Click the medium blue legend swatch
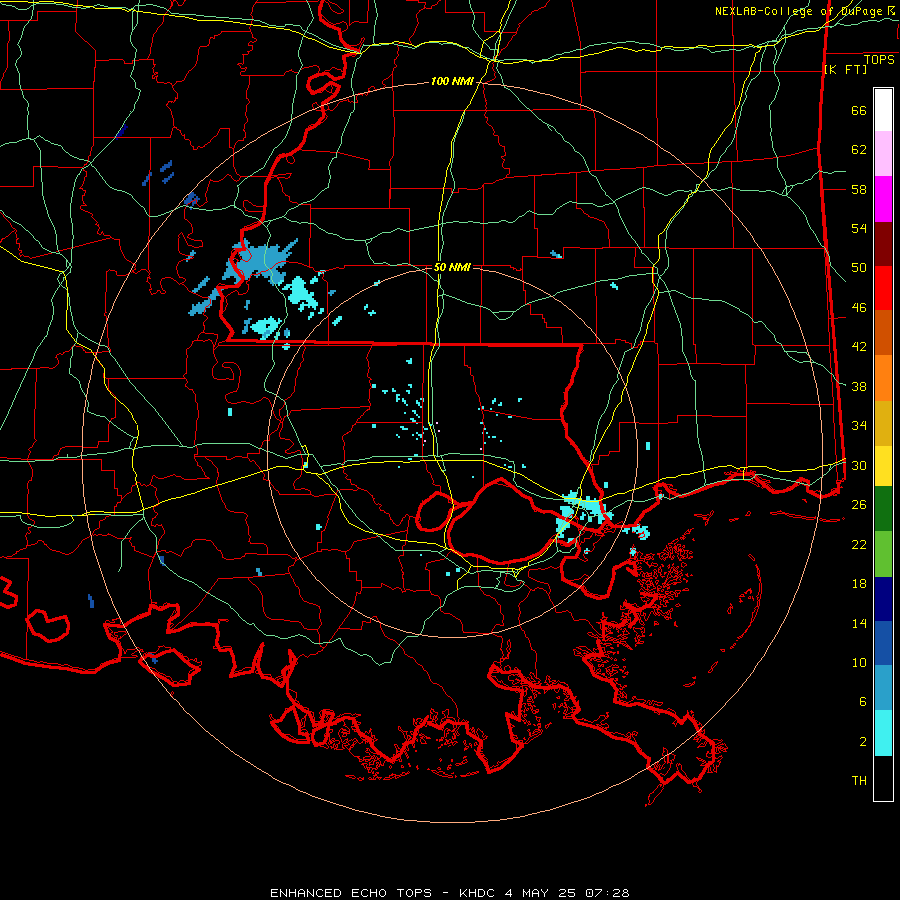 (883, 643)
